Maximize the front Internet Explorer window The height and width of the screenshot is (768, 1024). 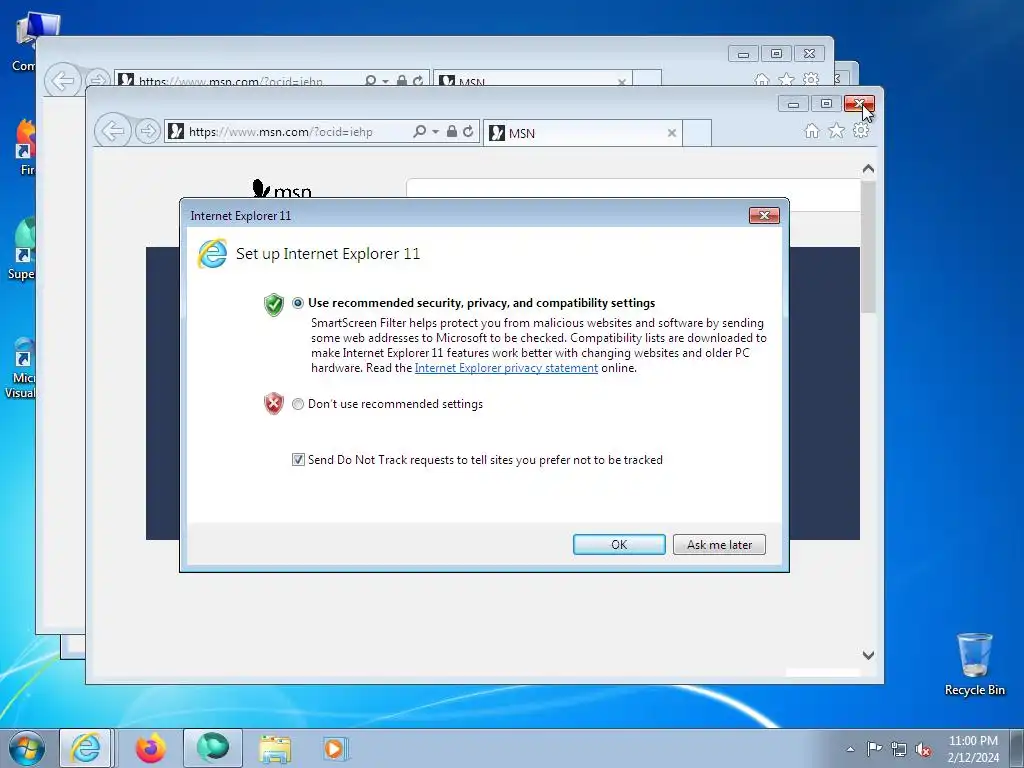point(826,104)
